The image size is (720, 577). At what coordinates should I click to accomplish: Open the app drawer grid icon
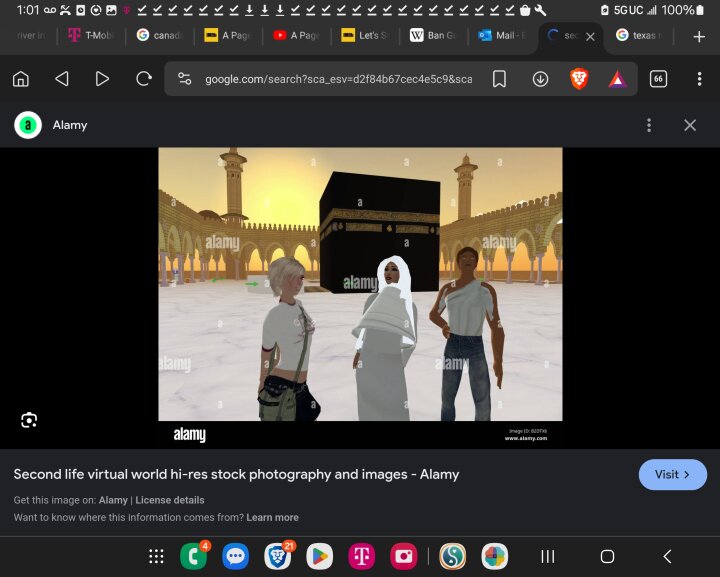(156, 556)
